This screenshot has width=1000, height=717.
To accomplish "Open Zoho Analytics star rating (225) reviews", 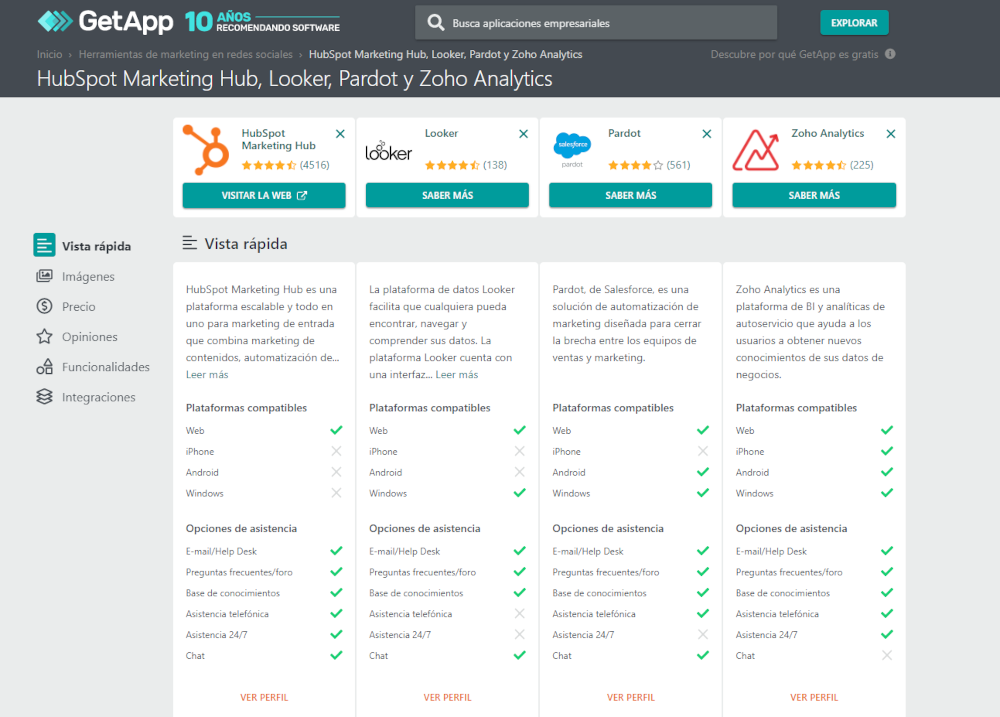I will 833,165.
